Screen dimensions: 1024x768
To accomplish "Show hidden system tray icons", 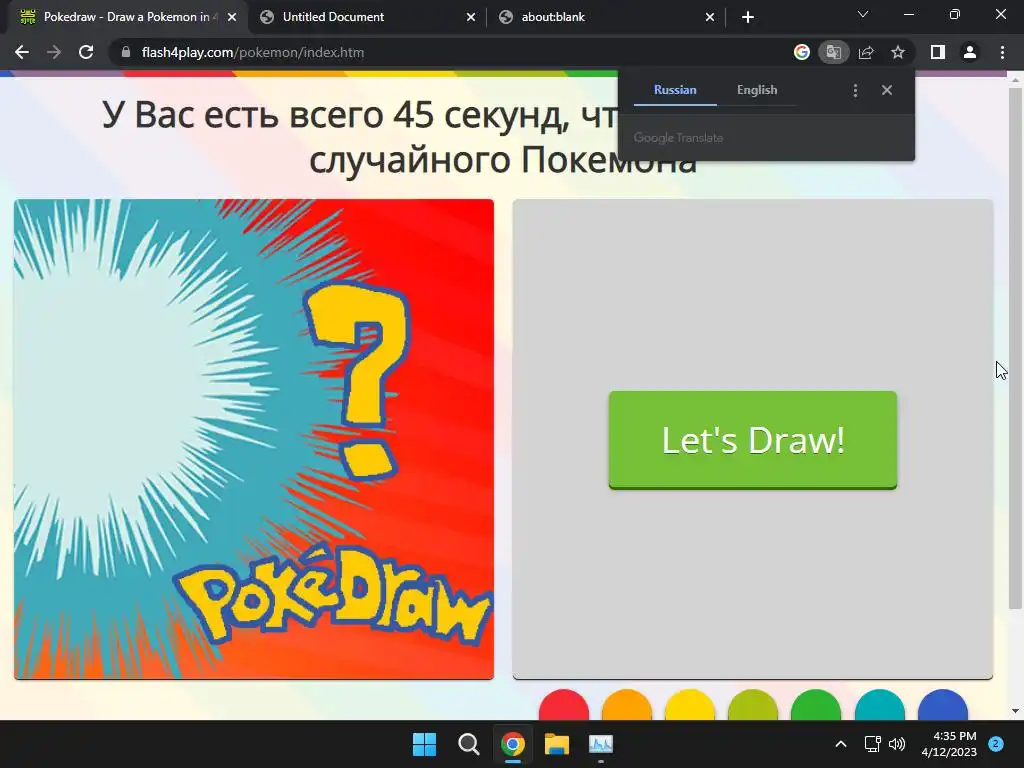I will (841, 744).
